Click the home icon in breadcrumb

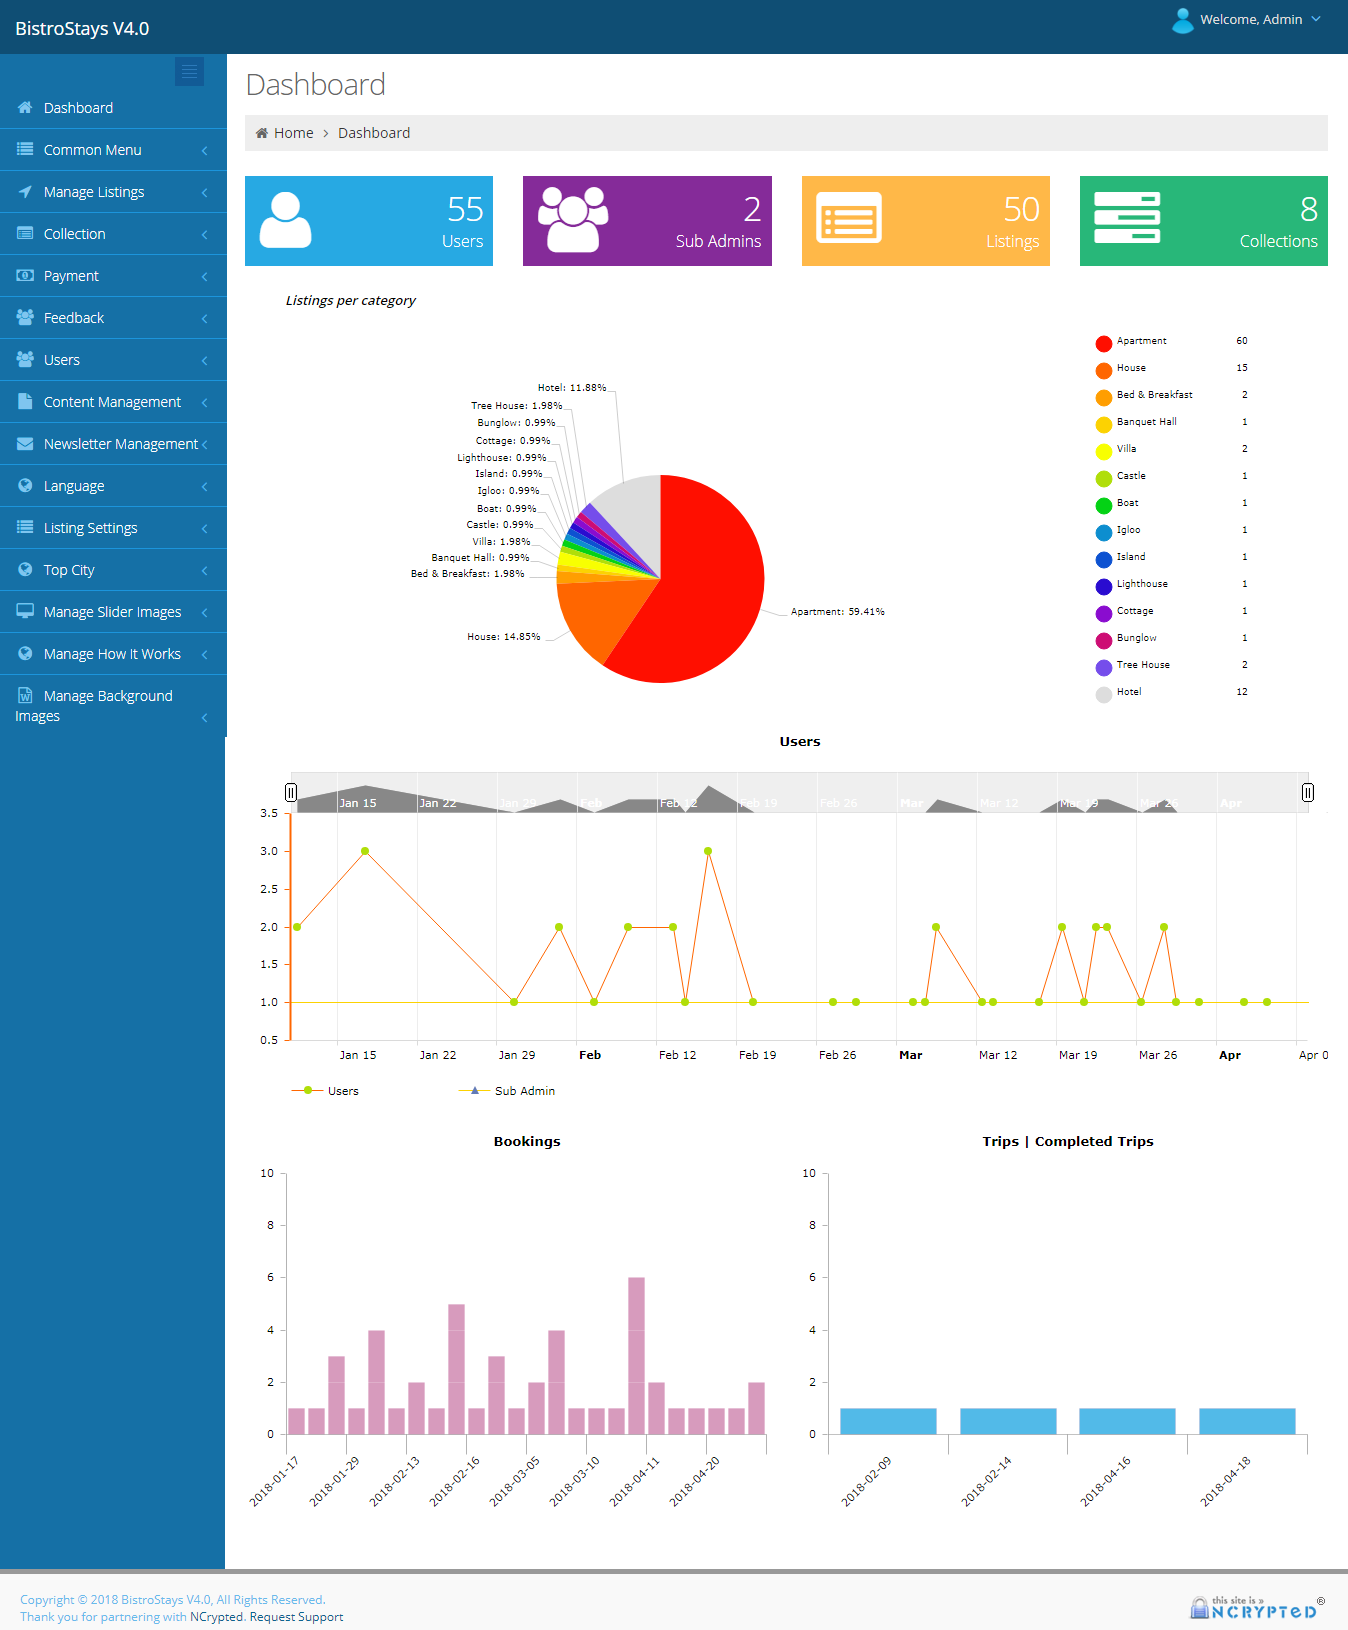[x=262, y=133]
